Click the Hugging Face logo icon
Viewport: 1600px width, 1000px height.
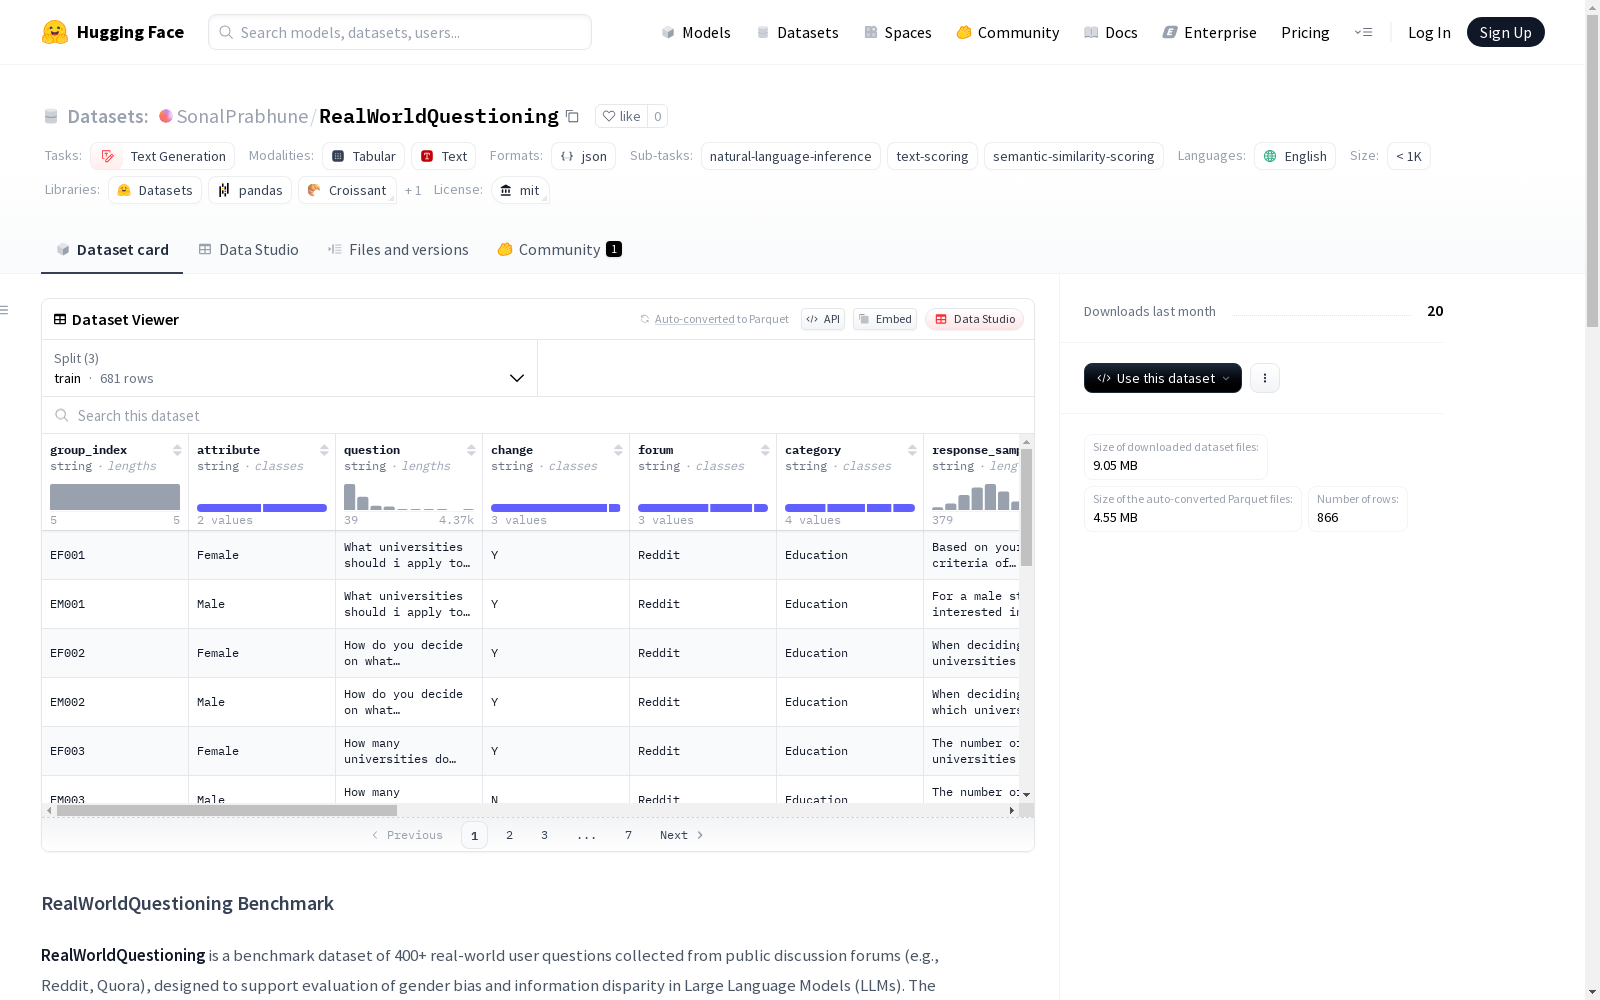click(x=55, y=32)
